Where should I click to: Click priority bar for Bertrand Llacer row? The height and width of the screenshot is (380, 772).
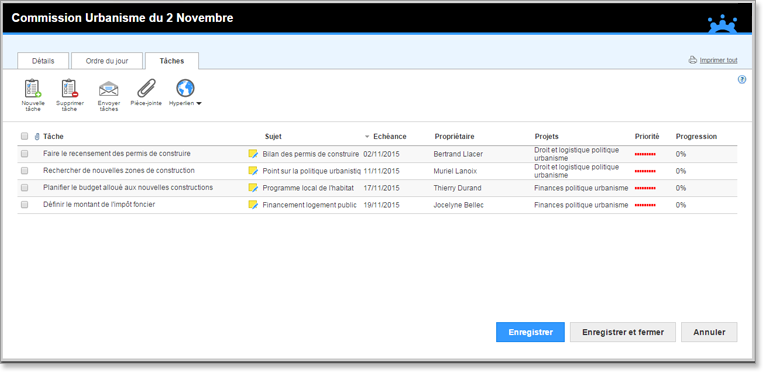pyautogui.click(x=645, y=155)
